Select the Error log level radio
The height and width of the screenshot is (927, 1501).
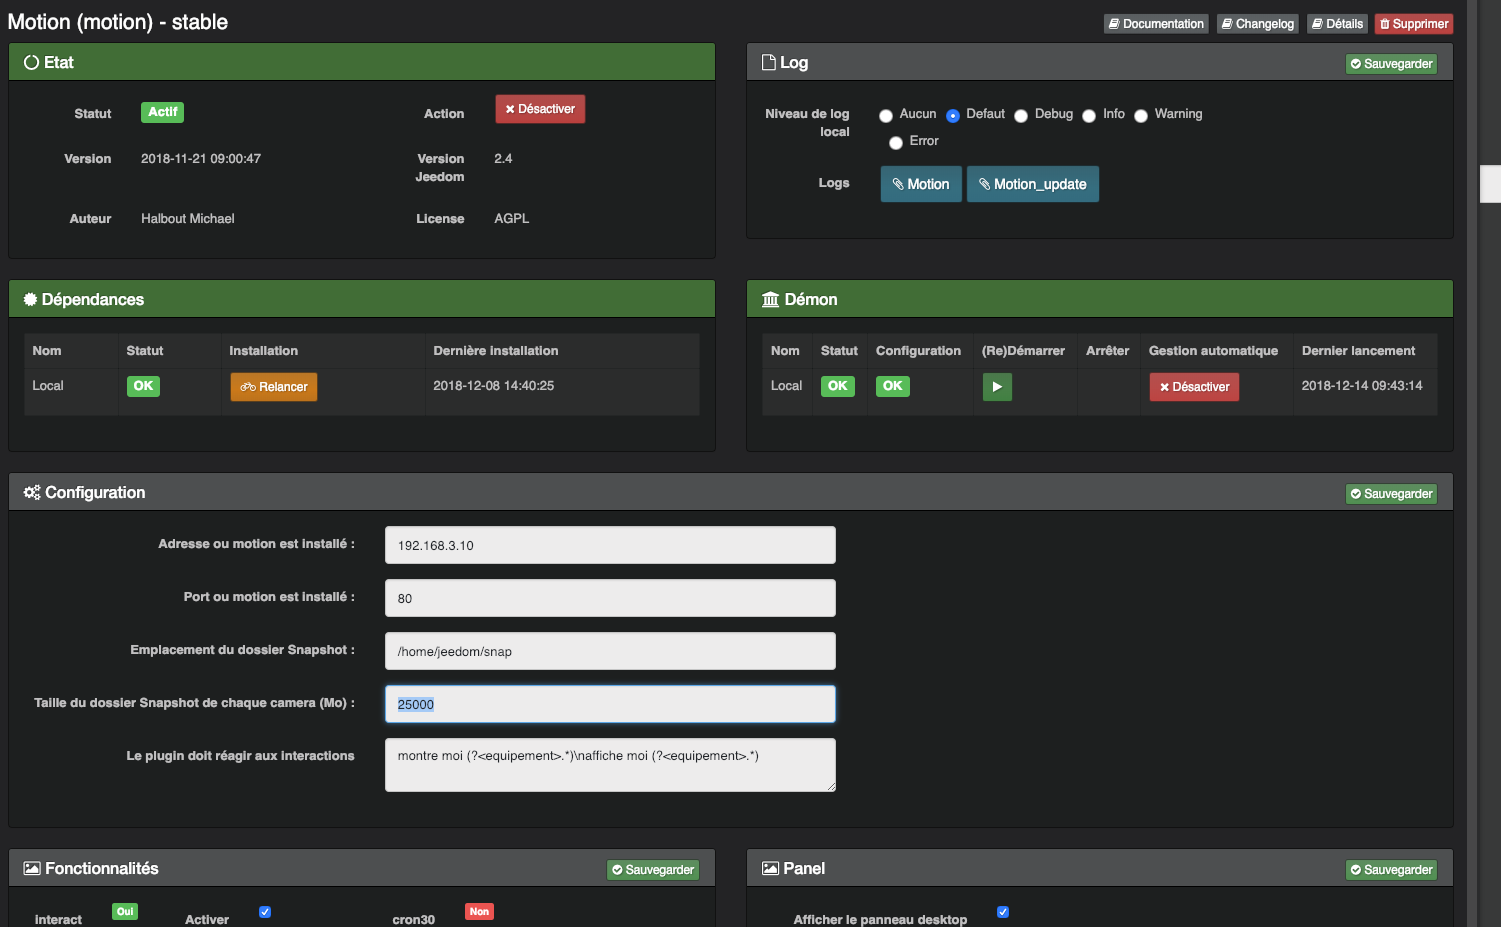coord(896,143)
